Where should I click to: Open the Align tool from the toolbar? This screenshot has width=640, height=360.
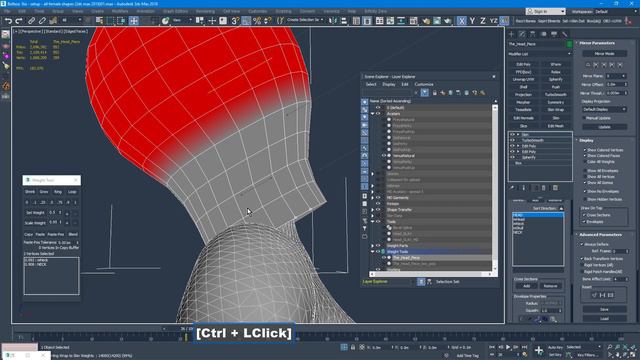pyautogui.click(x=344, y=20)
